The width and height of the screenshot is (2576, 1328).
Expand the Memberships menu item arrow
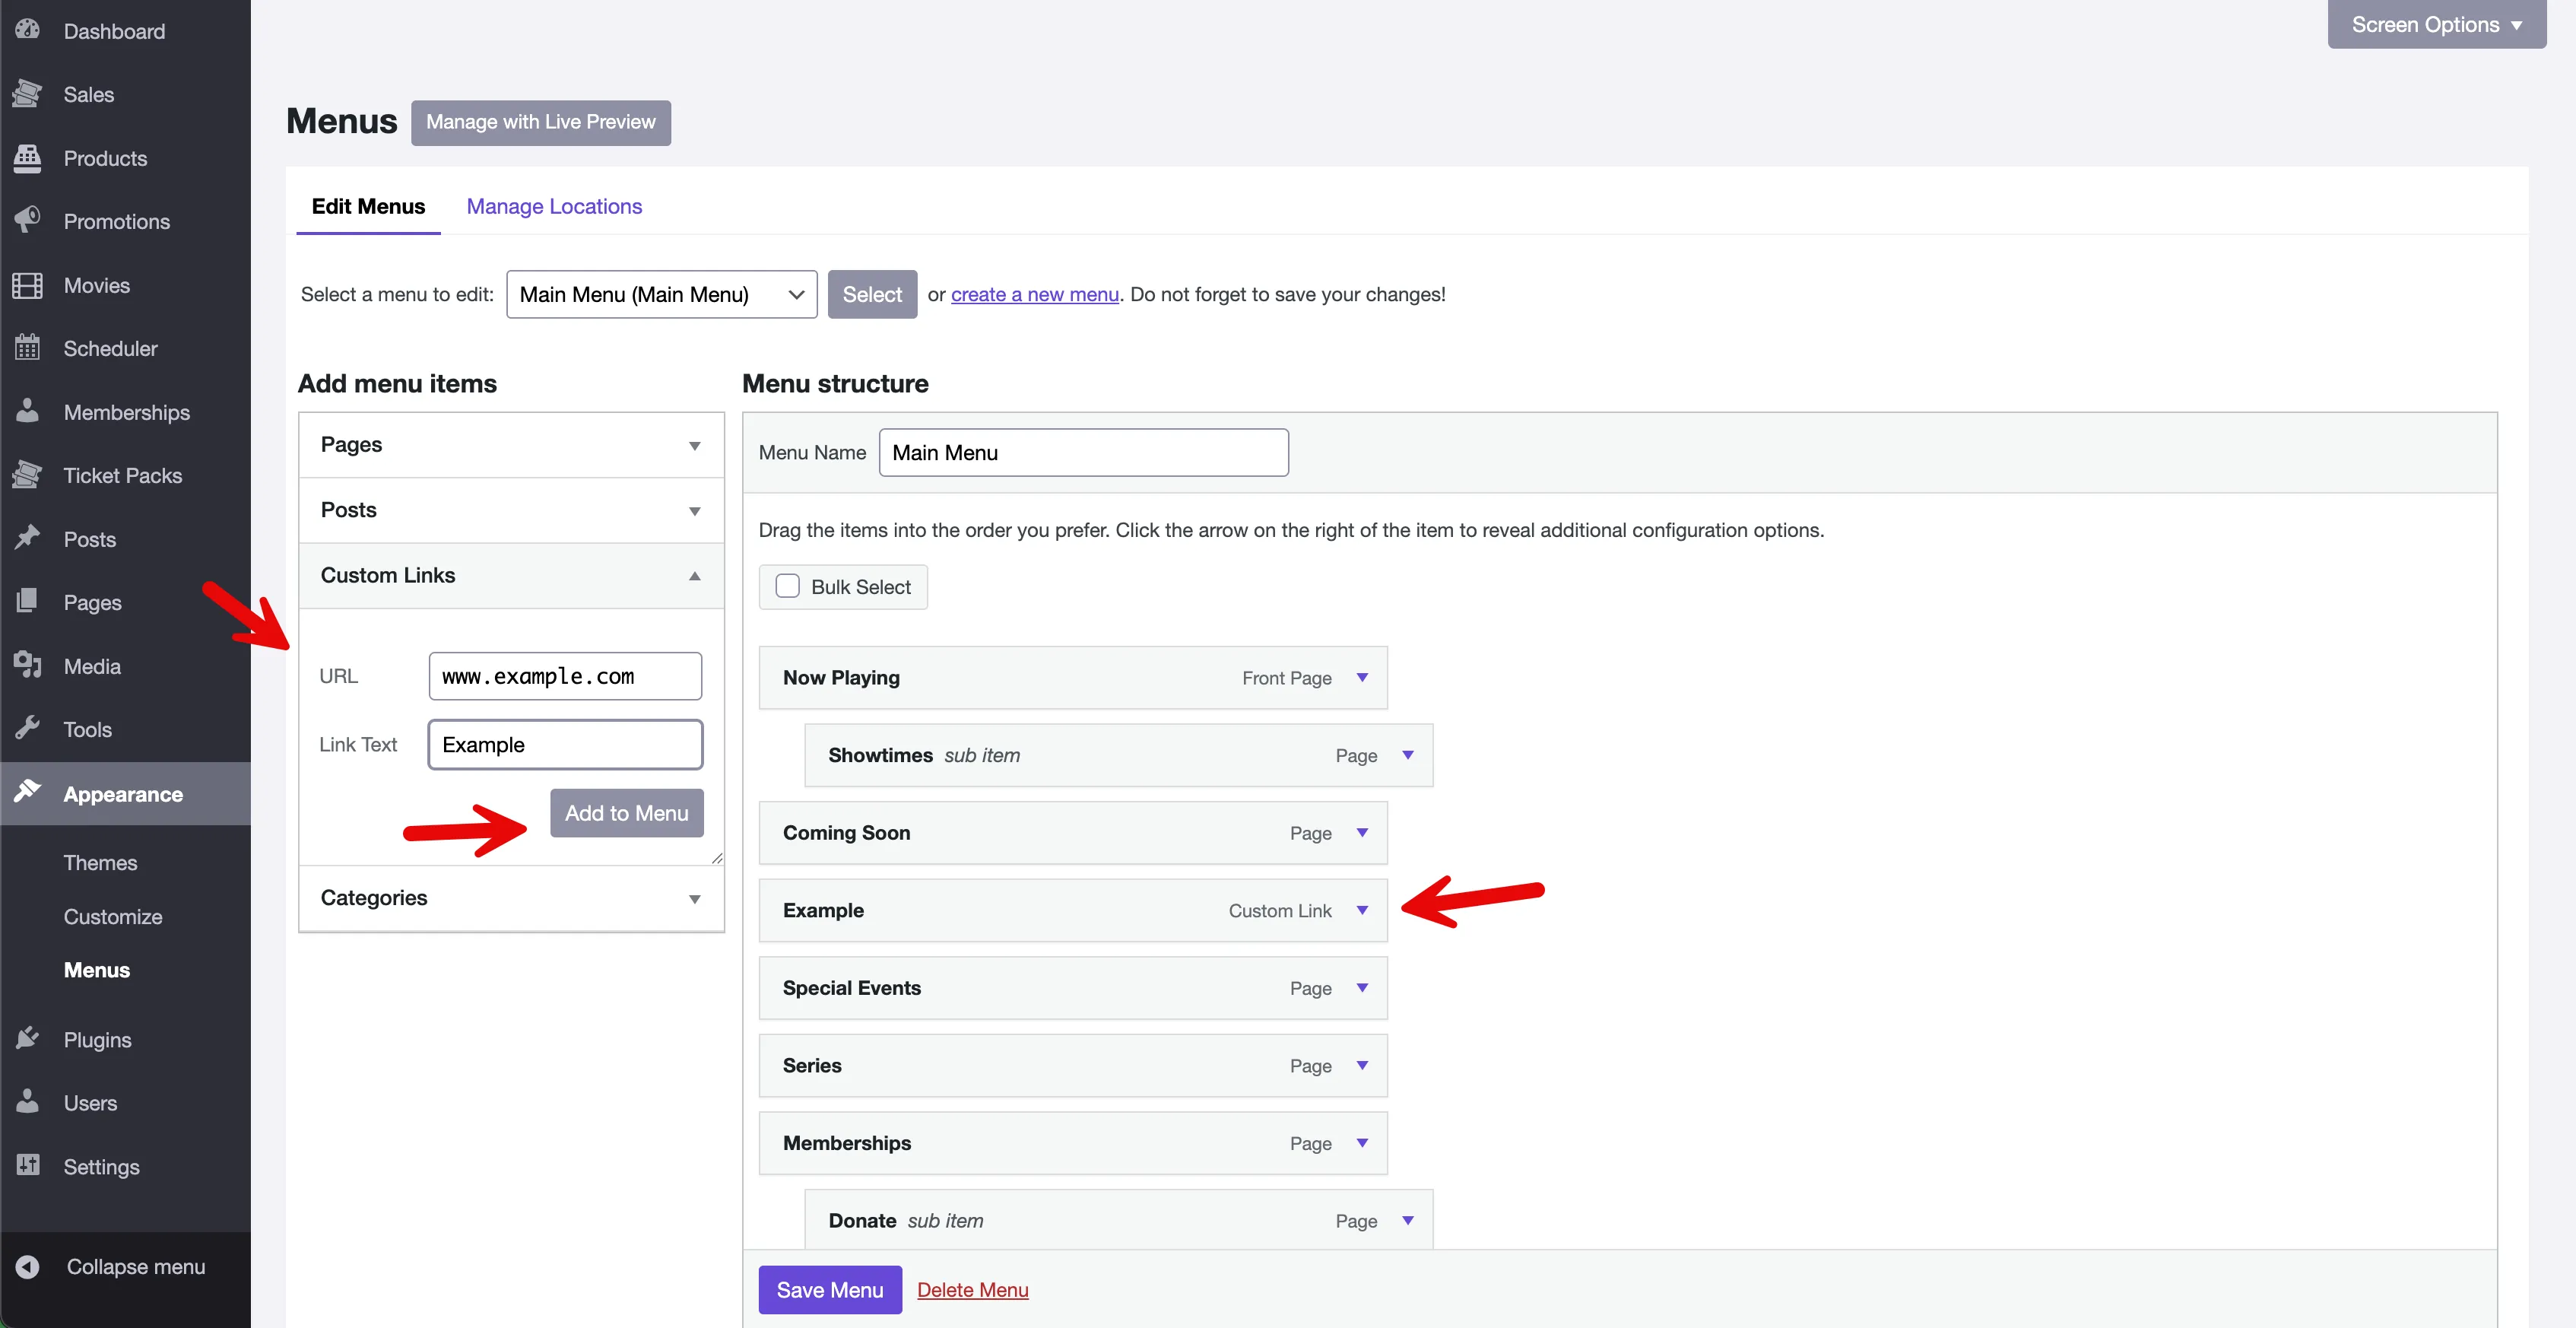click(1362, 1143)
